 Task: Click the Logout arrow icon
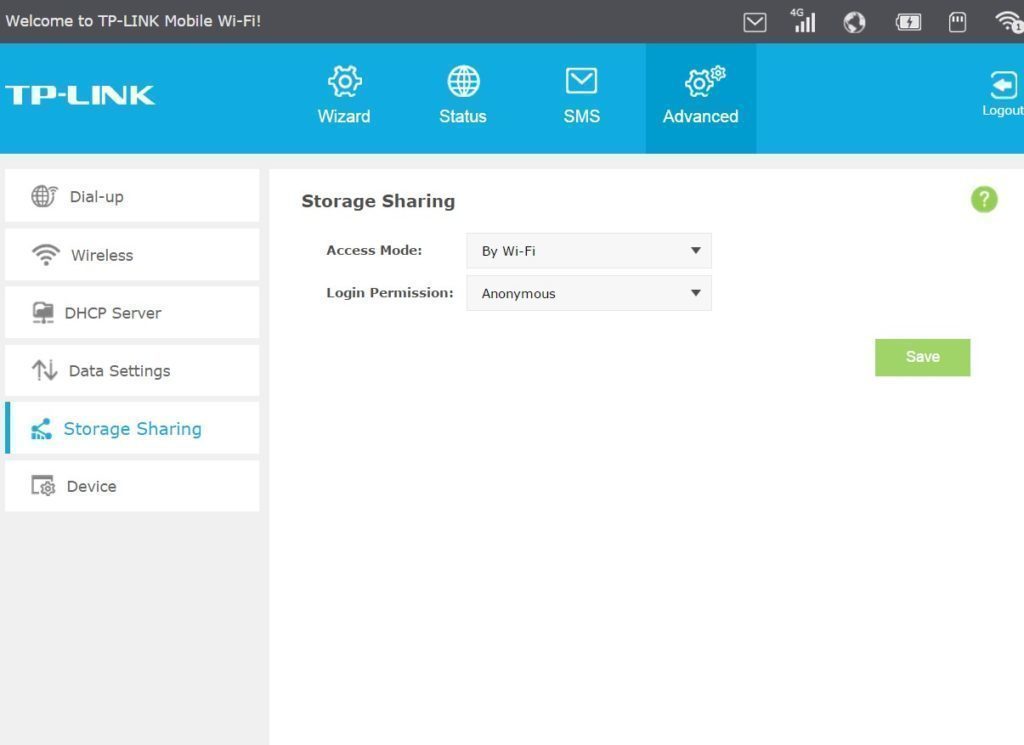click(1002, 85)
